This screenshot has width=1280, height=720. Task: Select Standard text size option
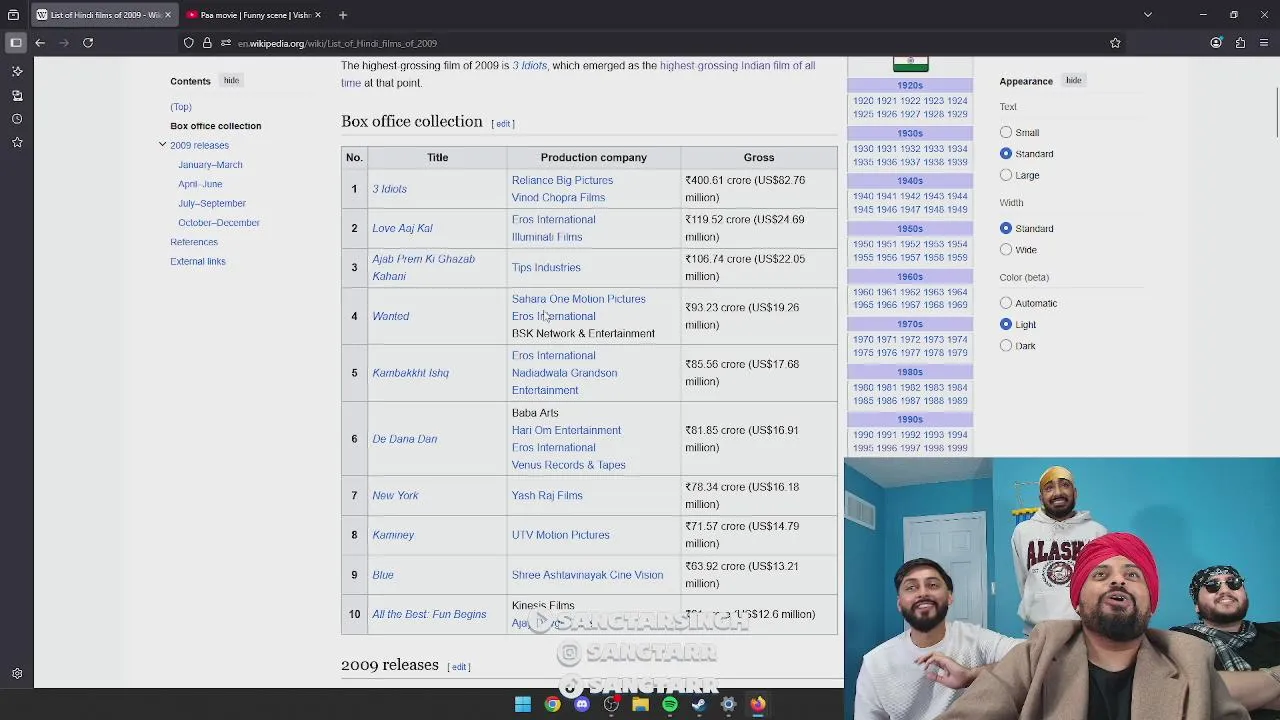click(1006, 153)
